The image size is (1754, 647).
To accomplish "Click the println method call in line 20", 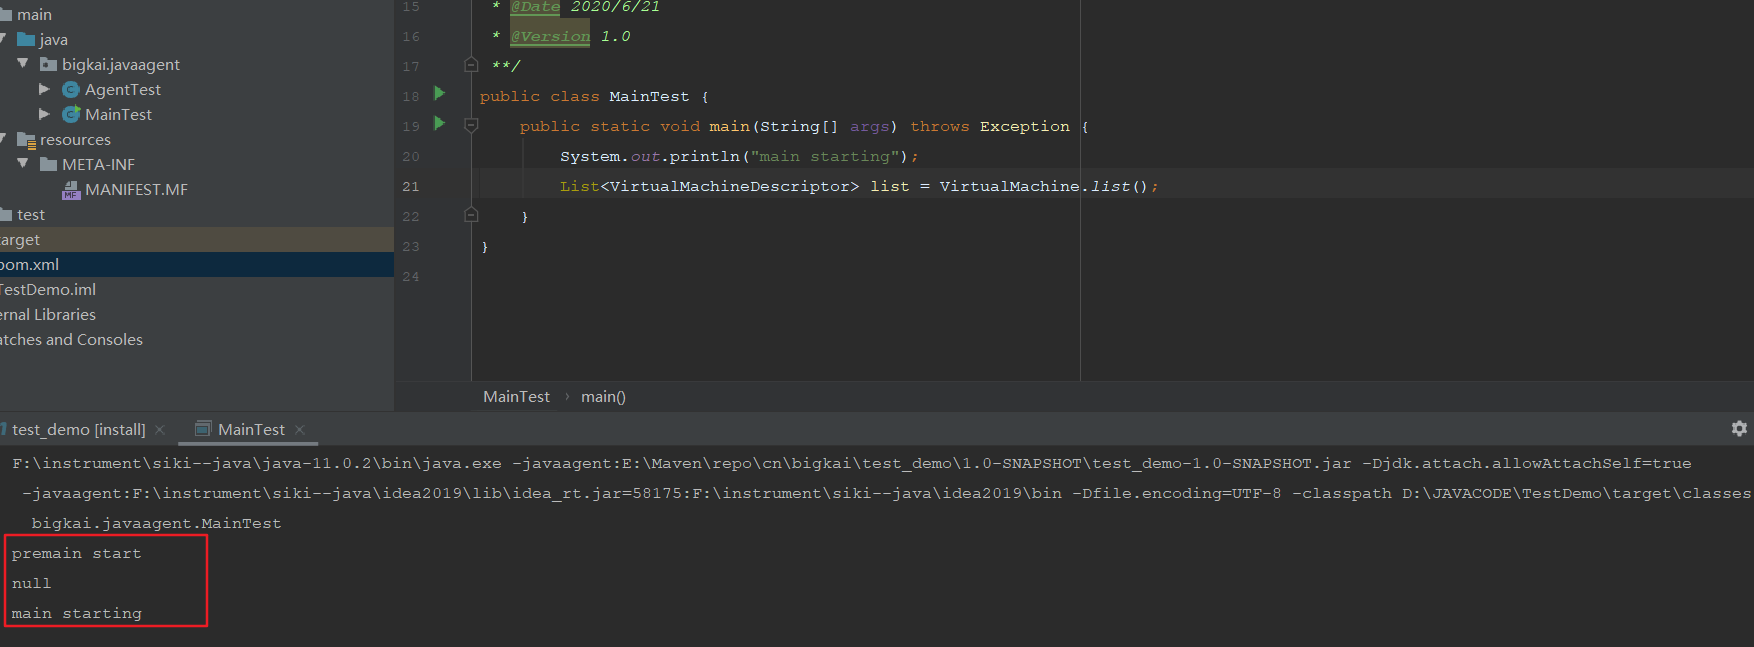I will [x=704, y=157].
